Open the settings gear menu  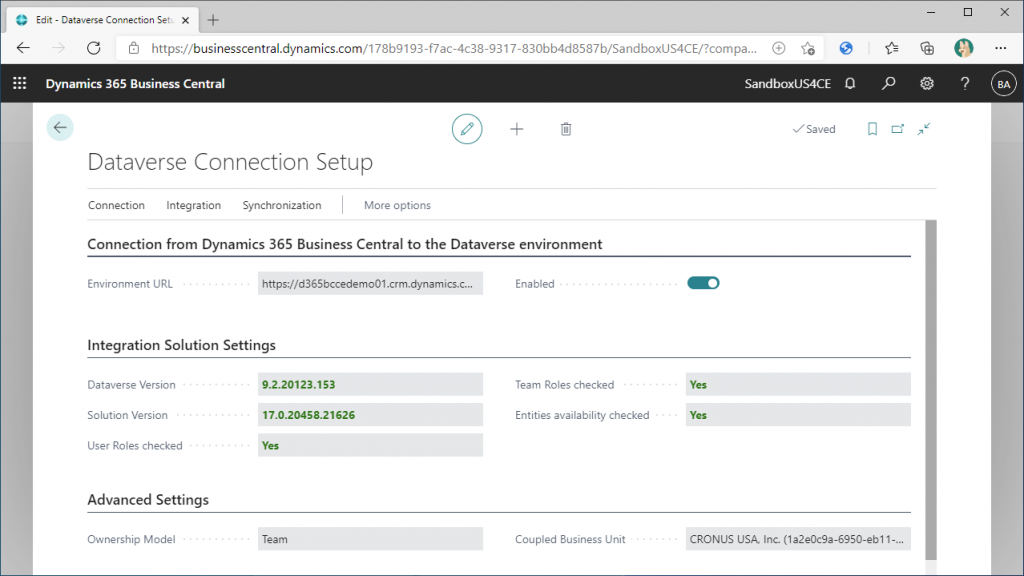[927, 84]
